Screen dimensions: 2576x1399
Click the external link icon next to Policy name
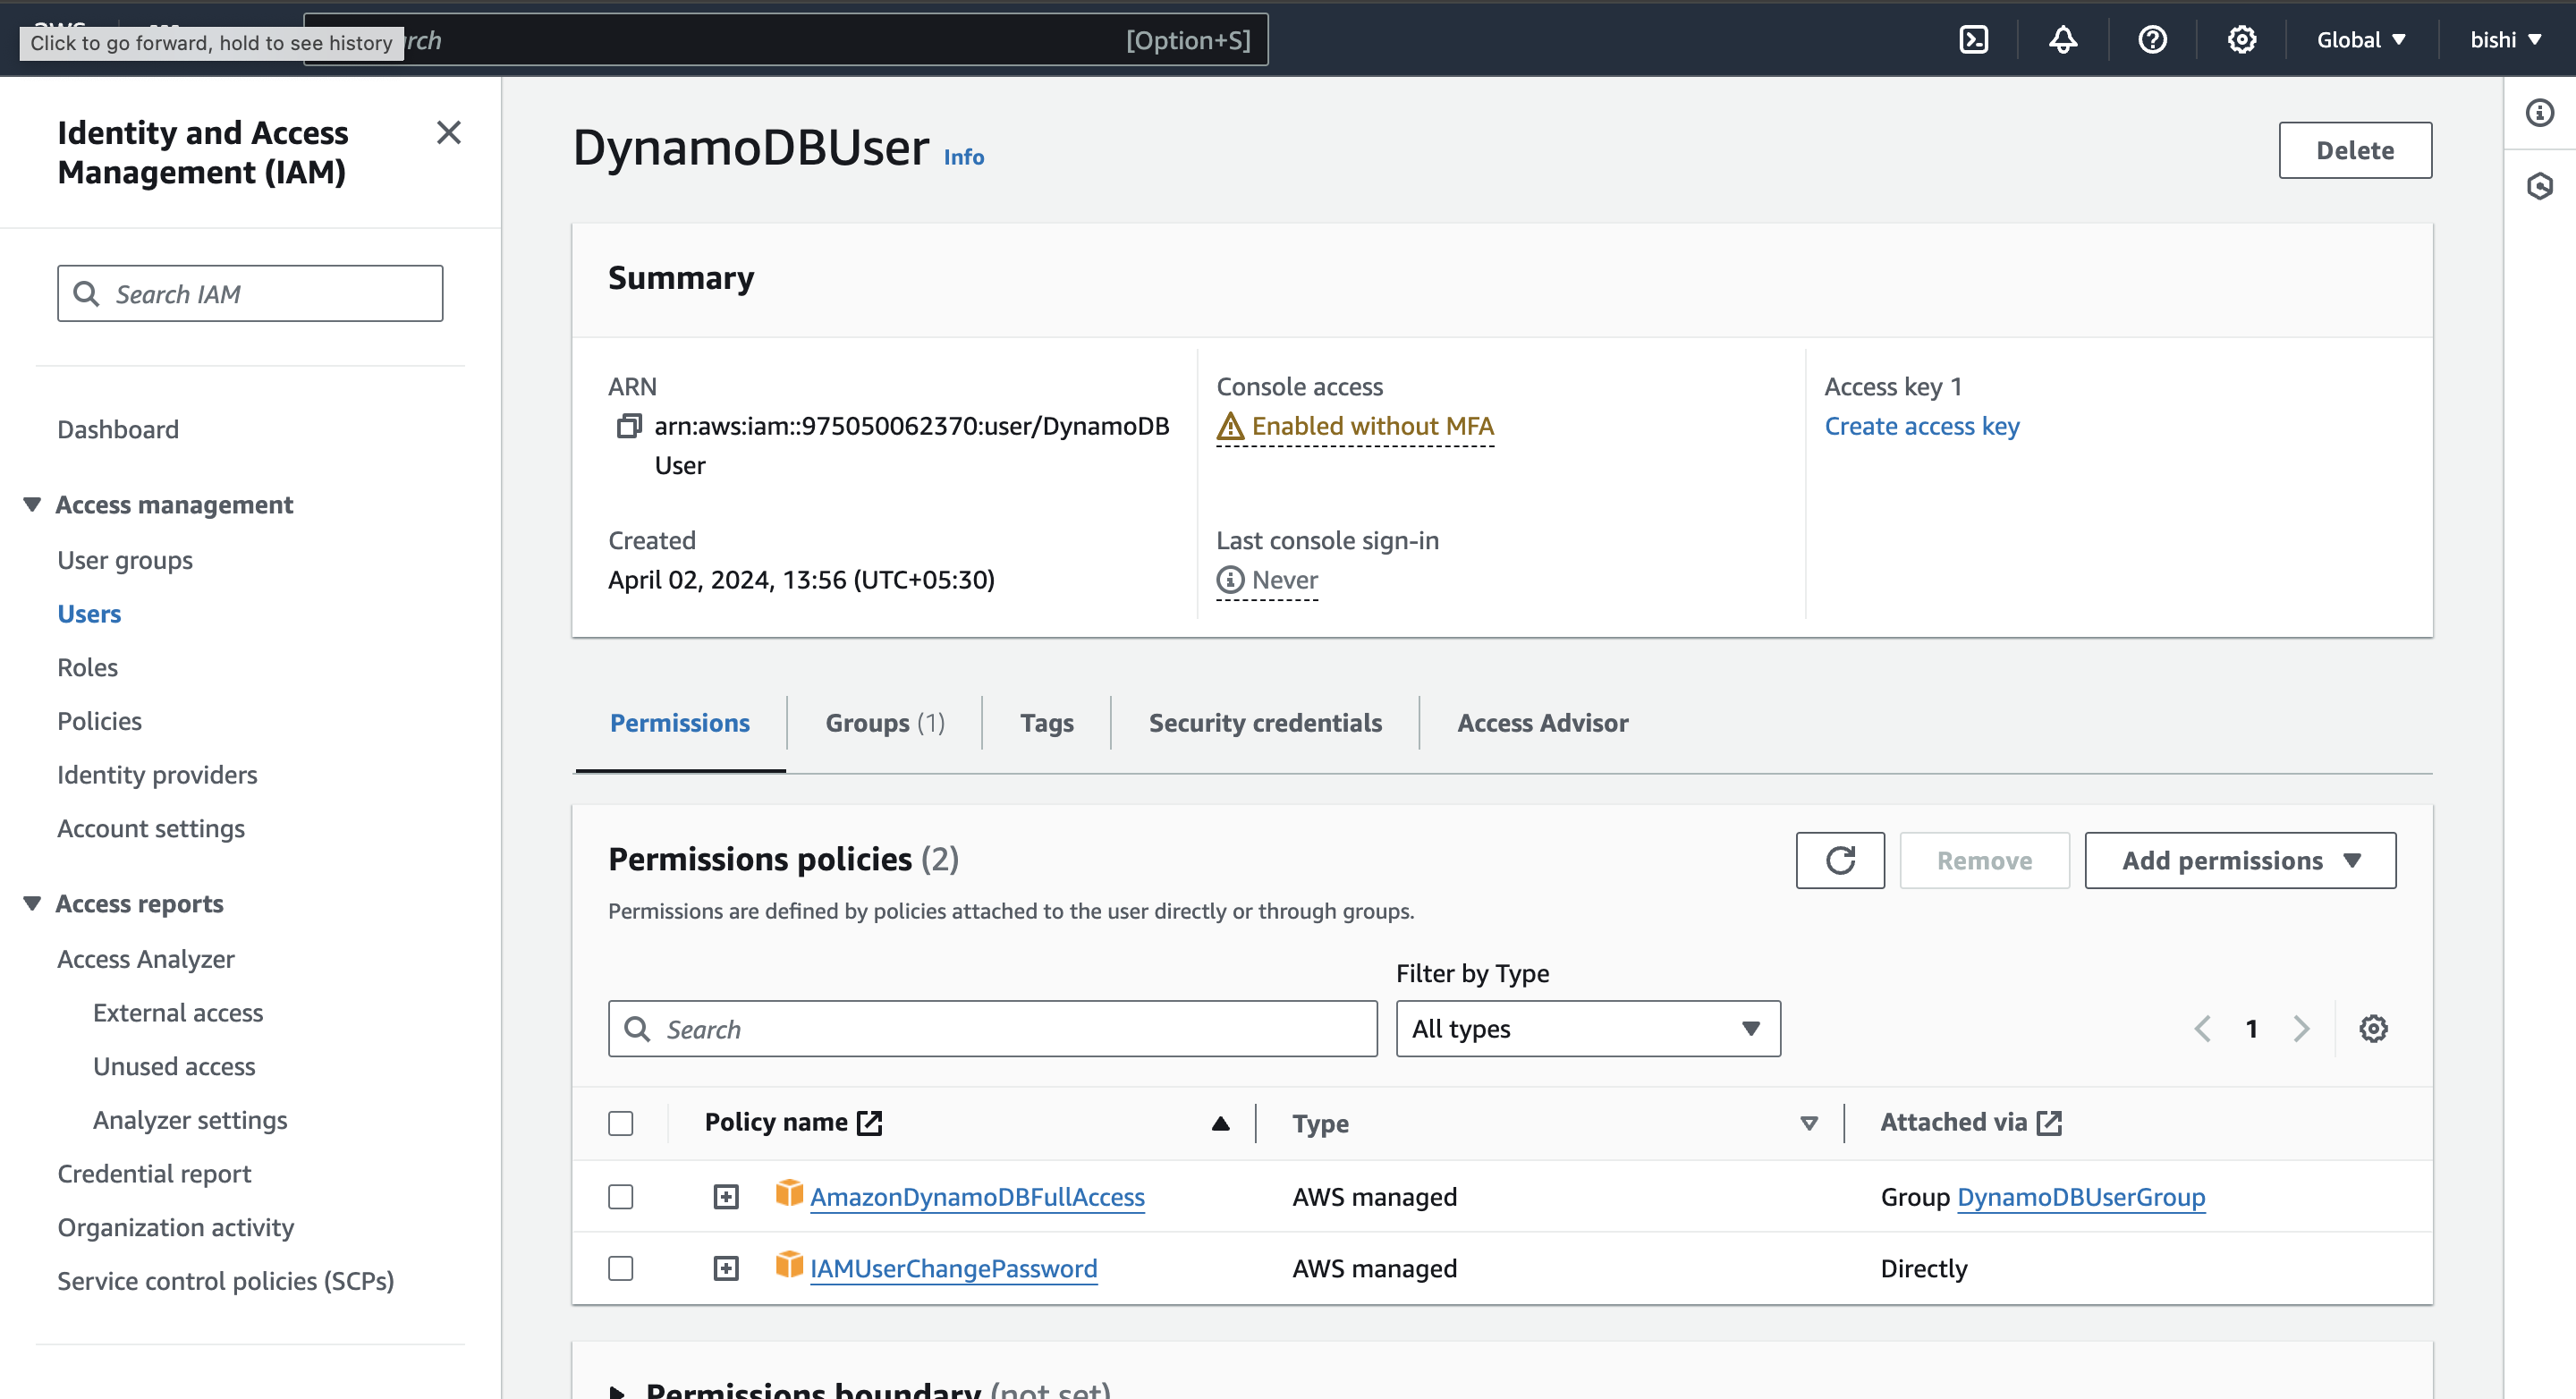(869, 1122)
